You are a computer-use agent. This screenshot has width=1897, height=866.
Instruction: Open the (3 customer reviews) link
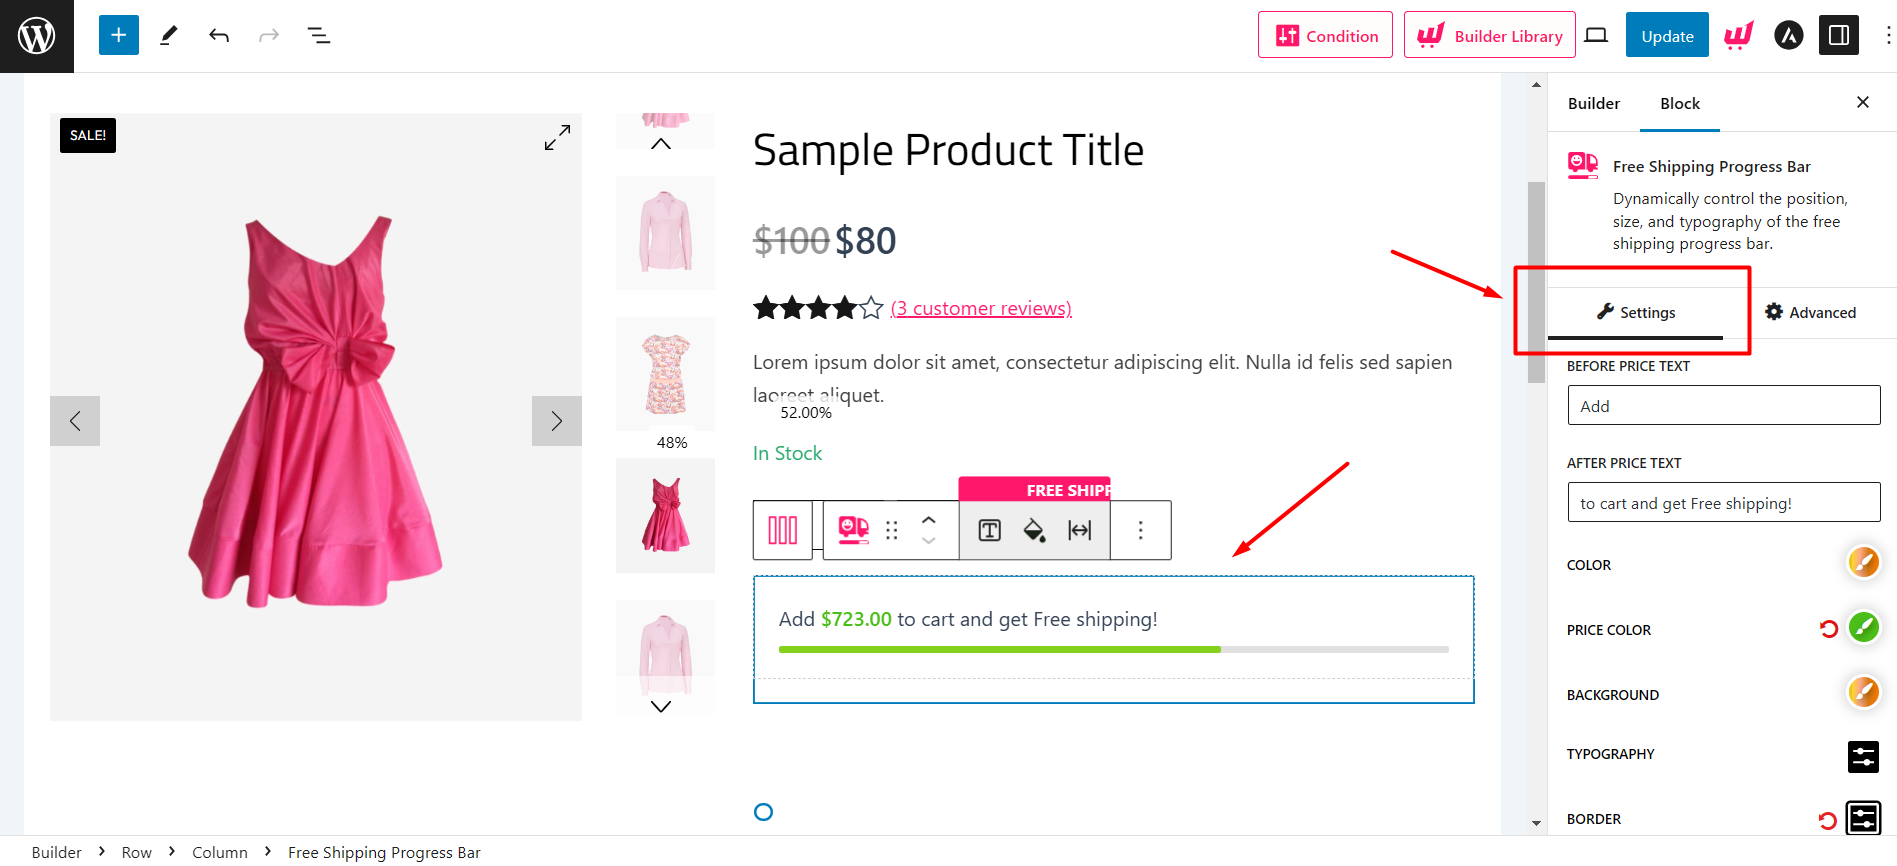click(x=981, y=307)
